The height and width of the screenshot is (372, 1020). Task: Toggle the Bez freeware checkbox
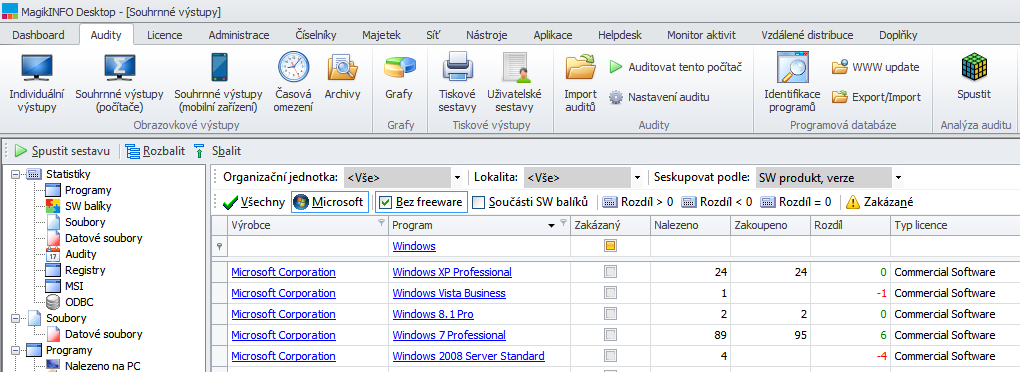tap(385, 202)
